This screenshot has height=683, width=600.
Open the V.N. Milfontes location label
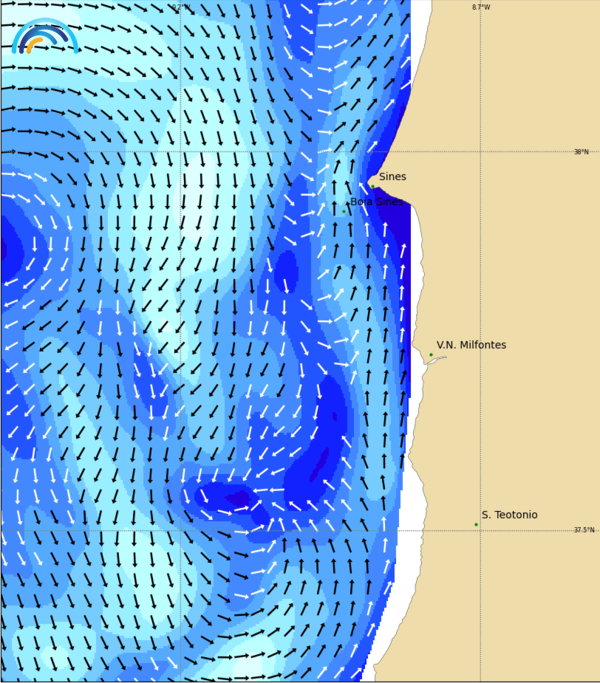[471, 345]
